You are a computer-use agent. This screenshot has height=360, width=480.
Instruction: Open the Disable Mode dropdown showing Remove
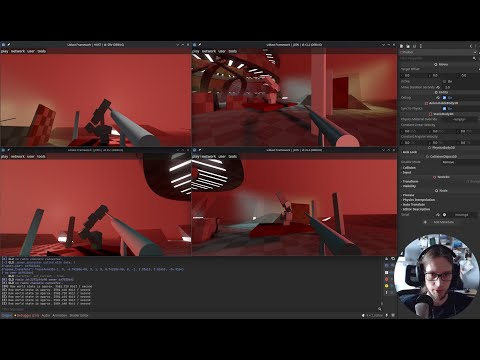460,162
